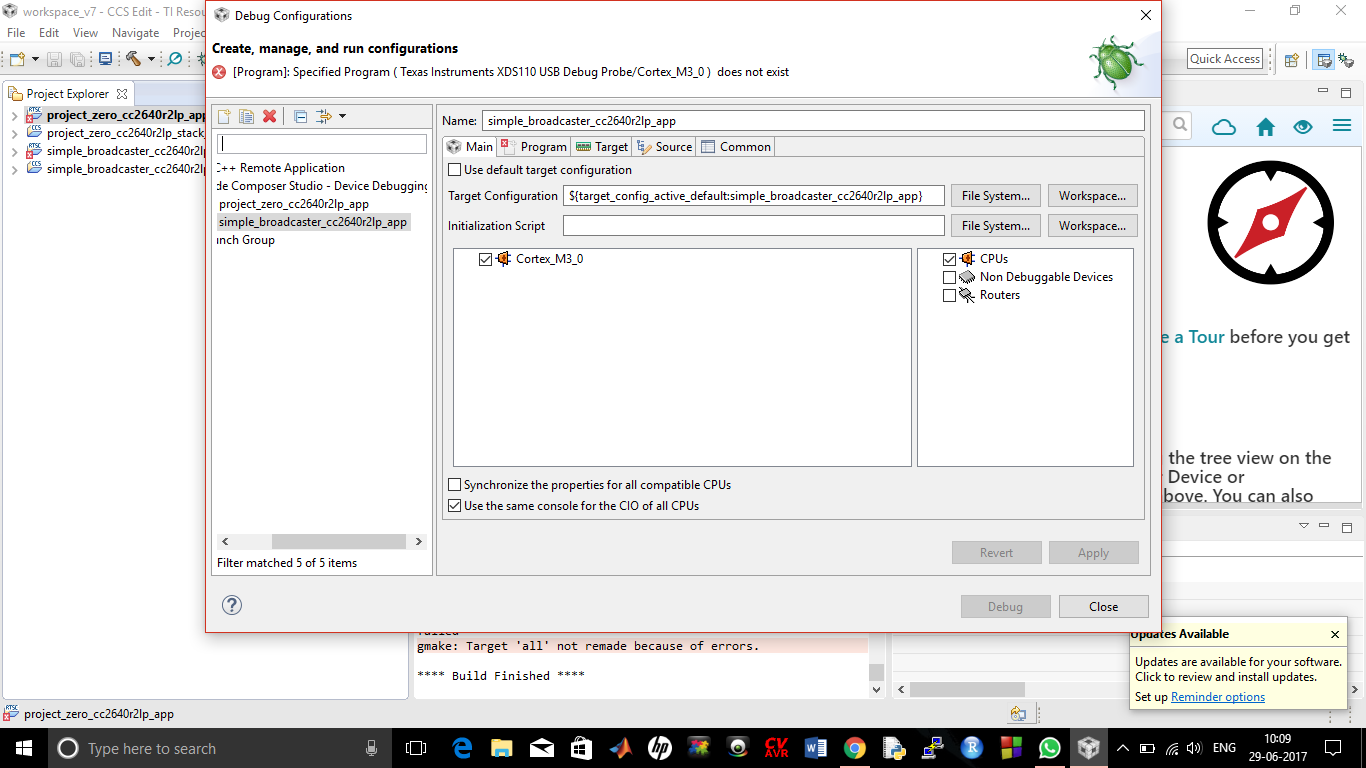Toggle Use default target configuration checkbox
This screenshot has height=768, width=1366.
pos(456,170)
